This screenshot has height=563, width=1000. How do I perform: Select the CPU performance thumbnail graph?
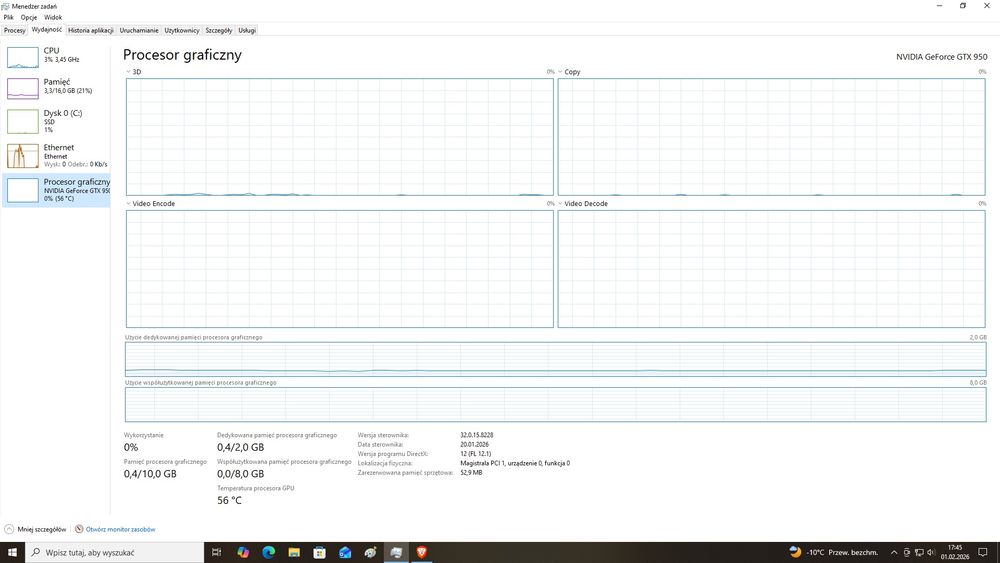point(23,57)
